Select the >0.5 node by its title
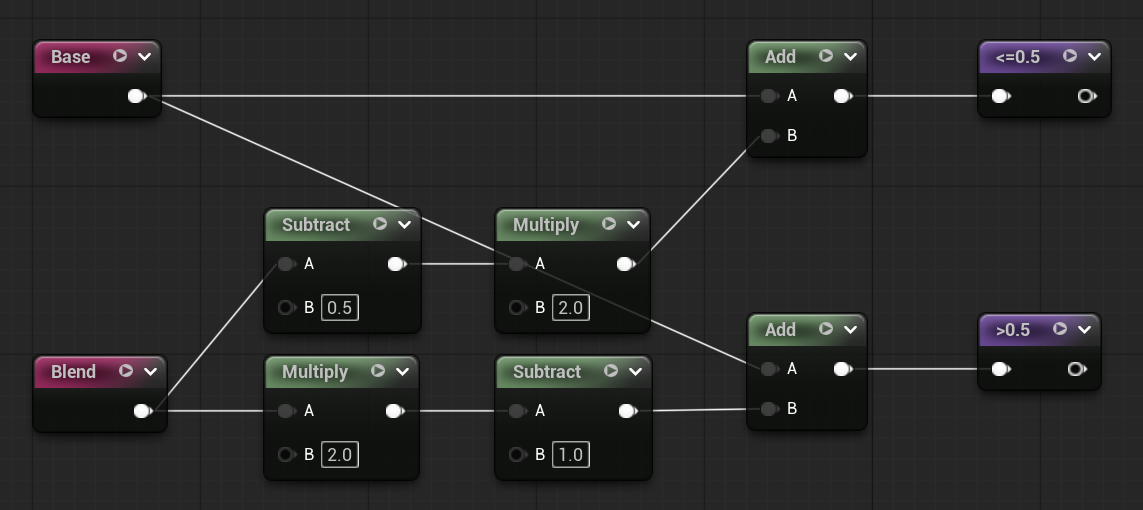The image size is (1143, 510). pos(1013,330)
